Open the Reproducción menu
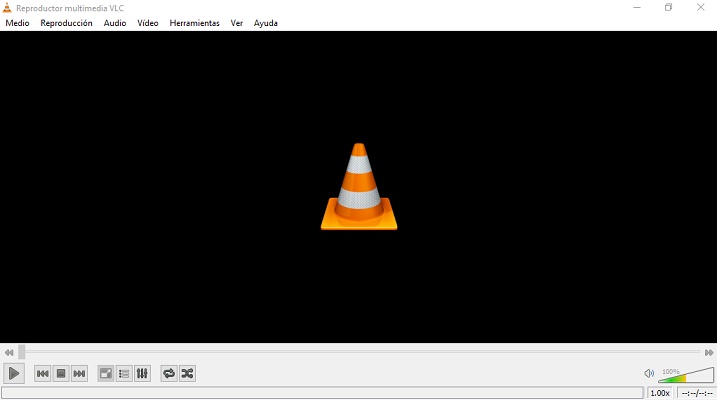The height and width of the screenshot is (400, 717). pyautogui.click(x=66, y=23)
